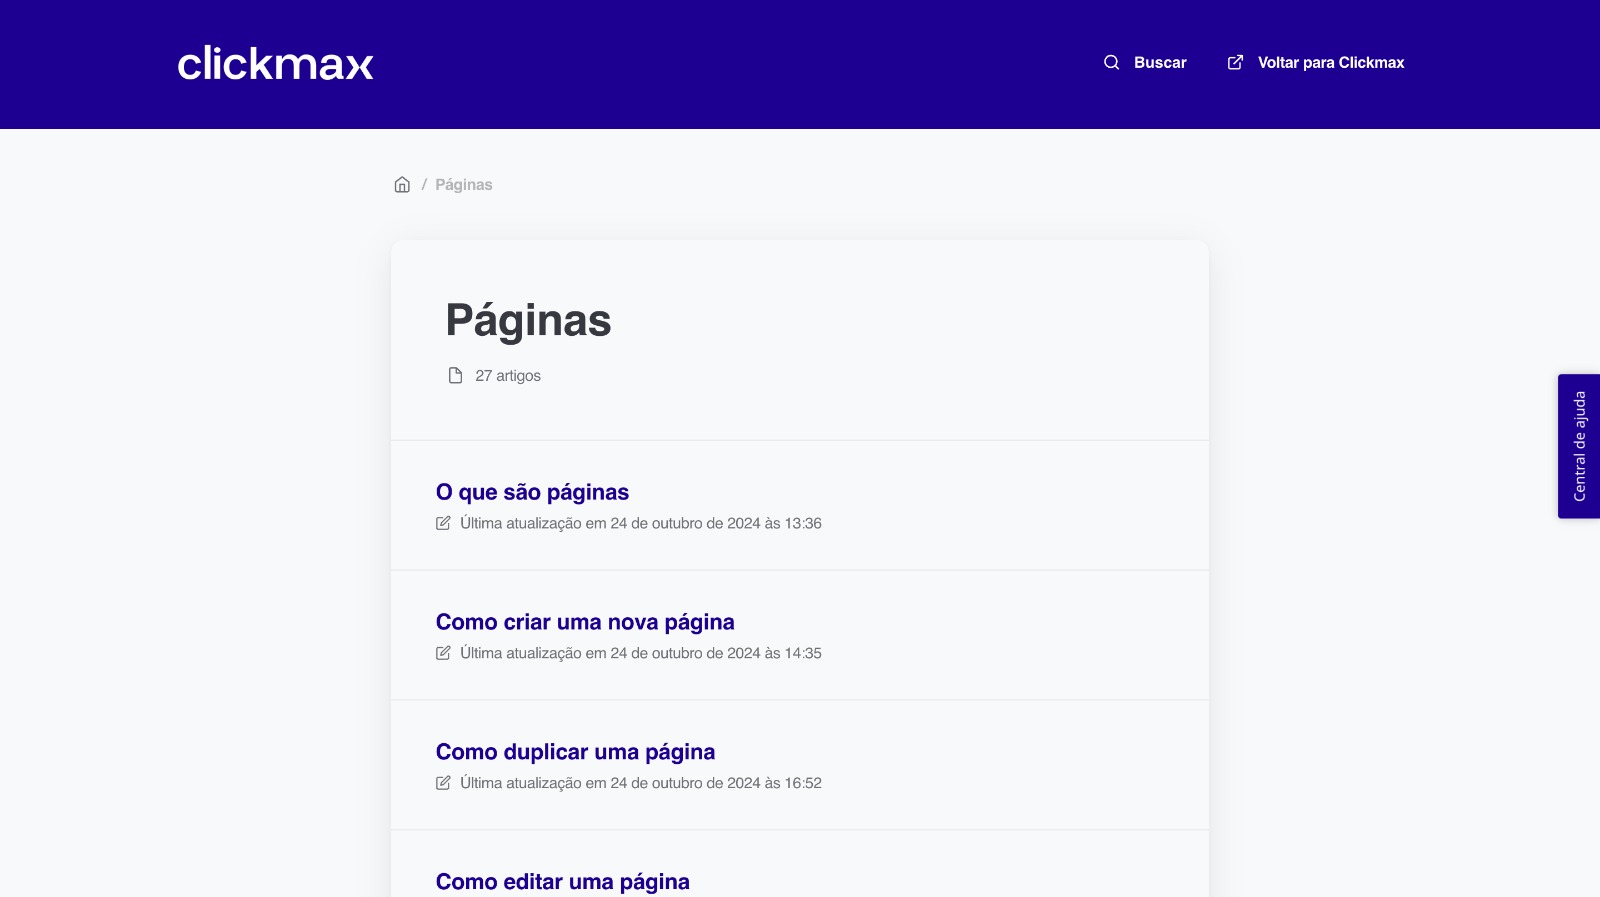The width and height of the screenshot is (1600, 897).
Task: Click the edit icon under 'Como criar uma nova página'
Action: pyautogui.click(x=443, y=653)
